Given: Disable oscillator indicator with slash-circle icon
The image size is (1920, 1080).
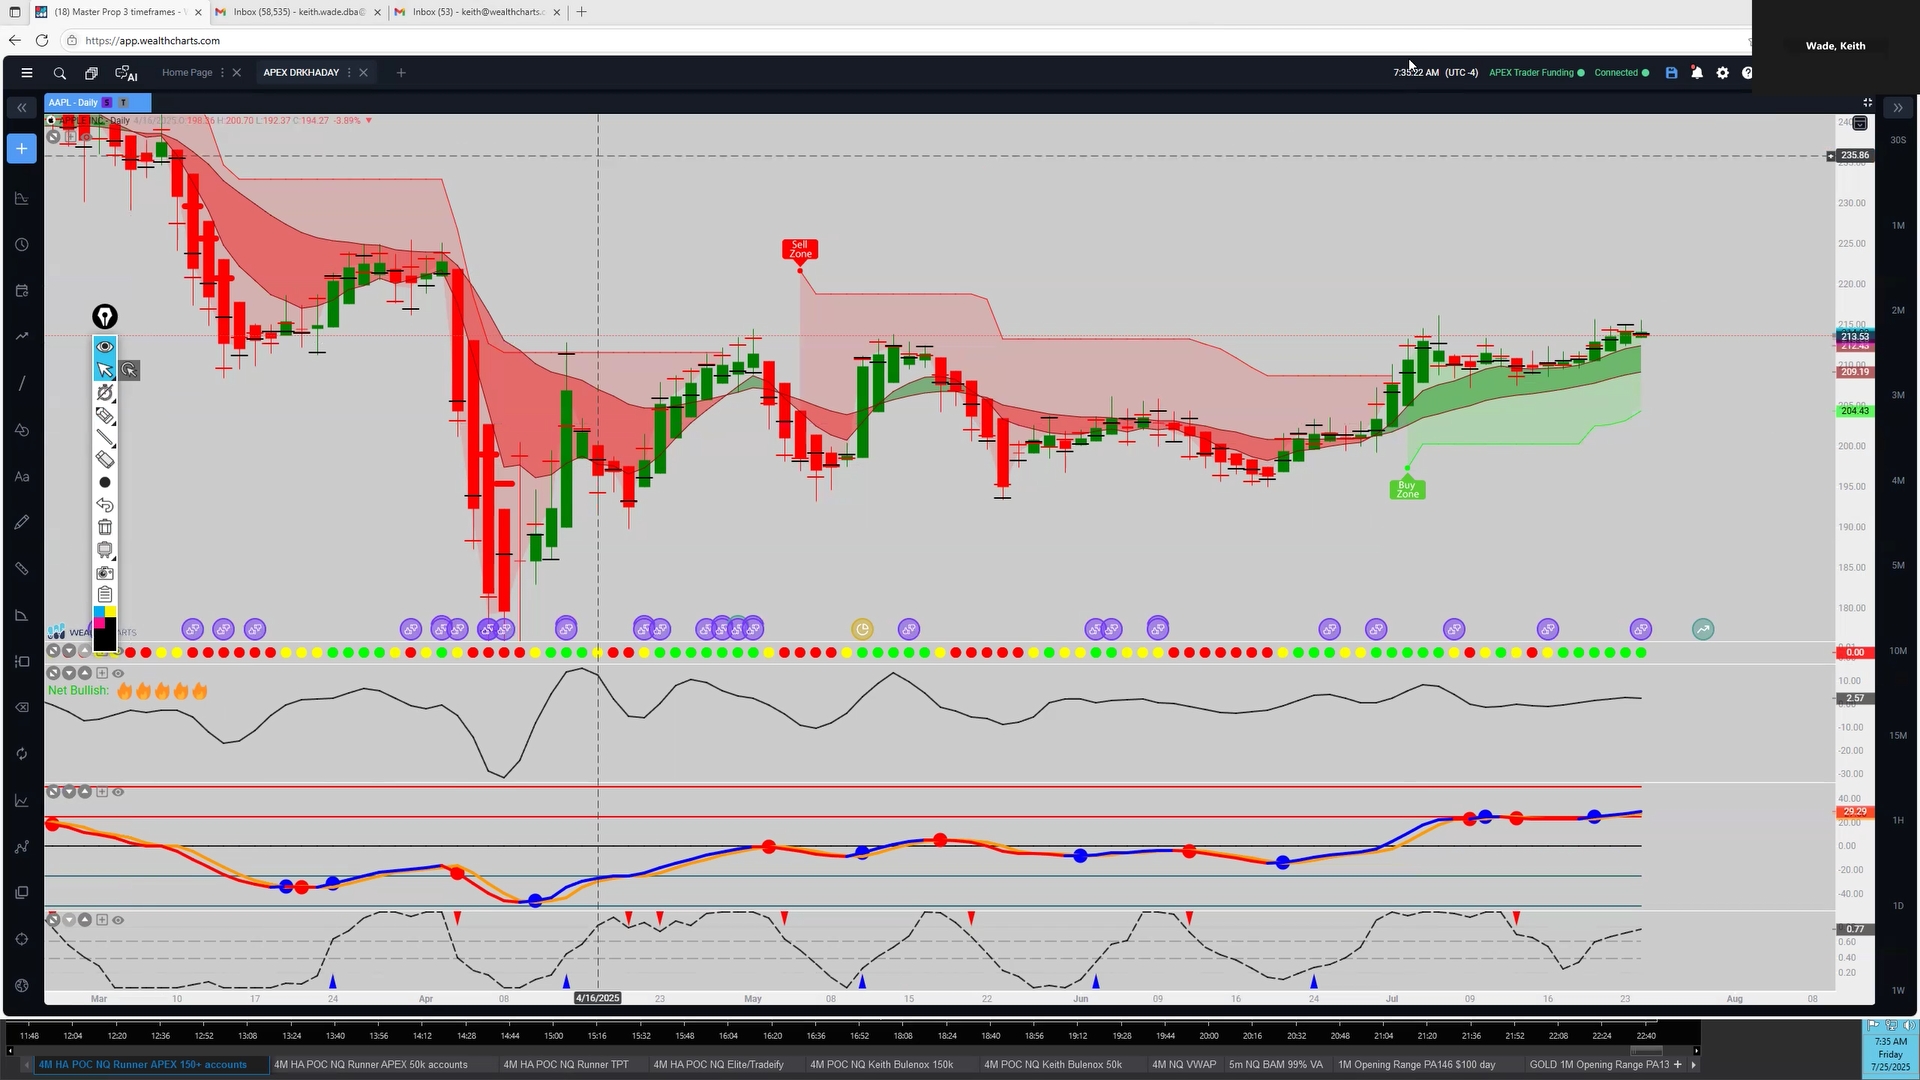Looking at the screenshot, I should (x=53, y=792).
